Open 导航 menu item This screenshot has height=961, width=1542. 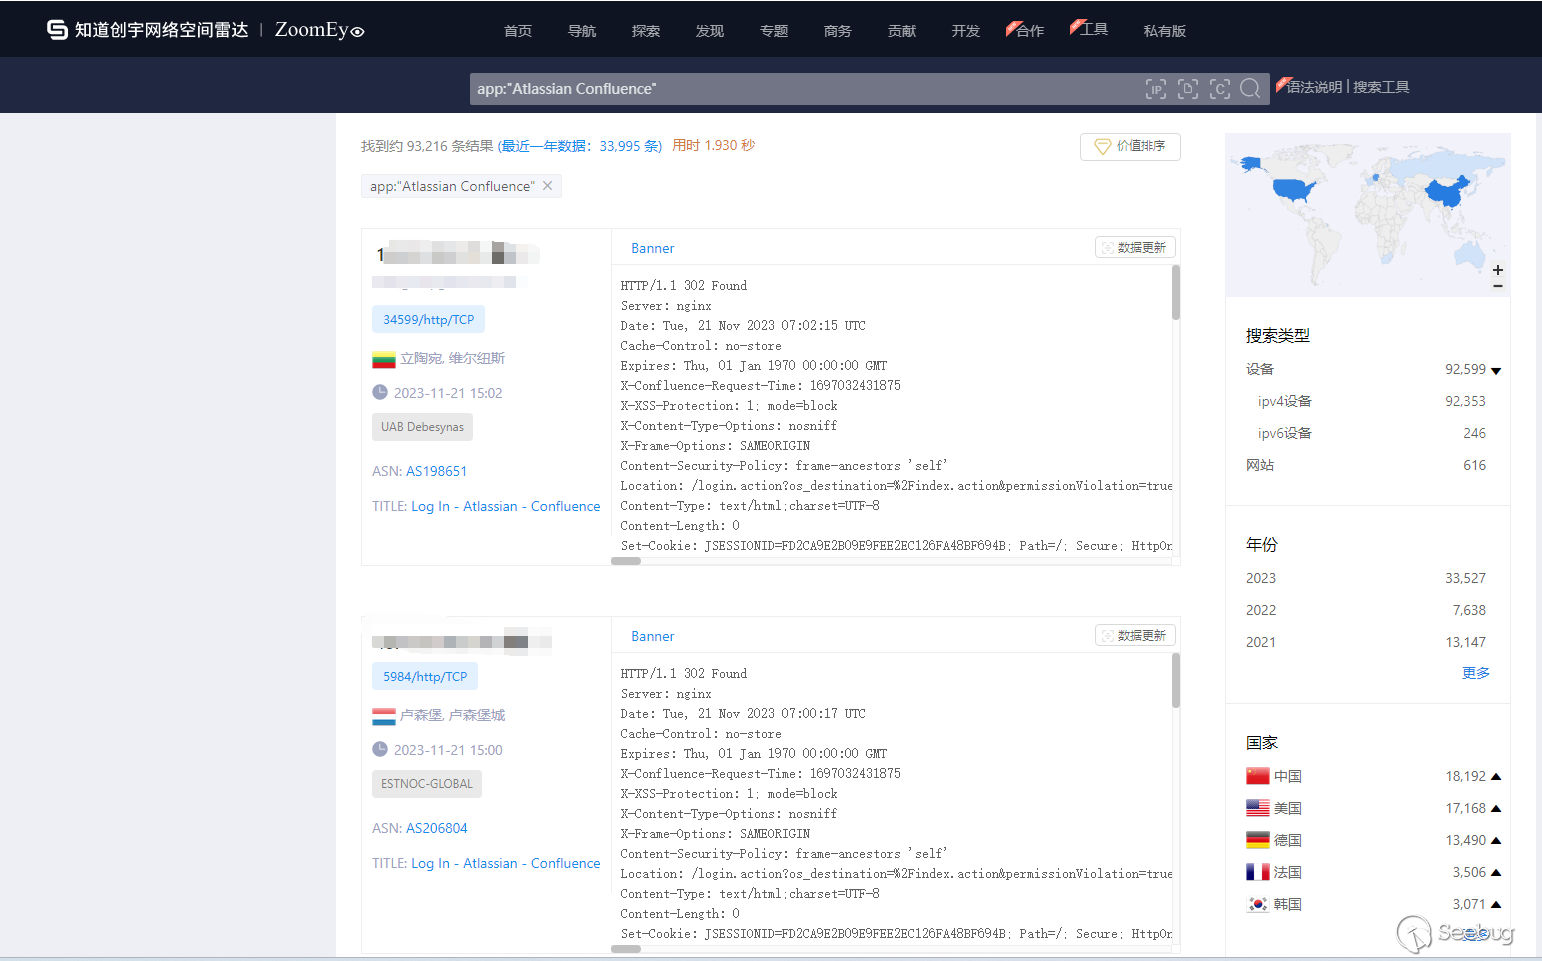click(x=582, y=31)
